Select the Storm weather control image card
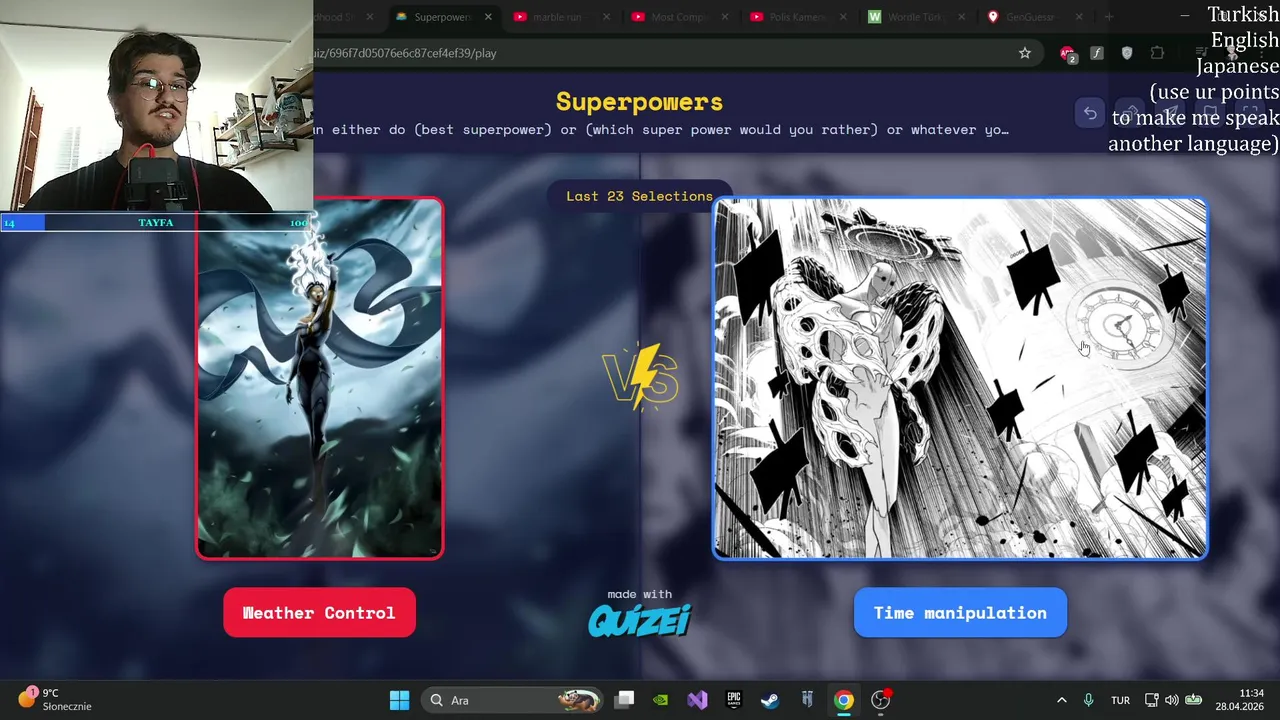 (319, 378)
